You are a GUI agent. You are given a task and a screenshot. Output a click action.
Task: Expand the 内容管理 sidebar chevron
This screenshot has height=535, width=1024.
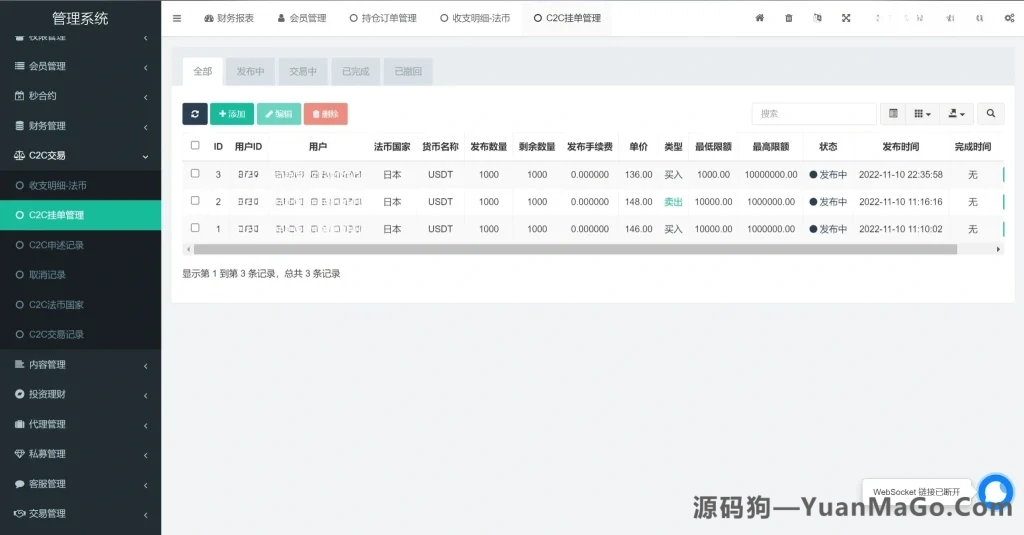pos(146,366)
